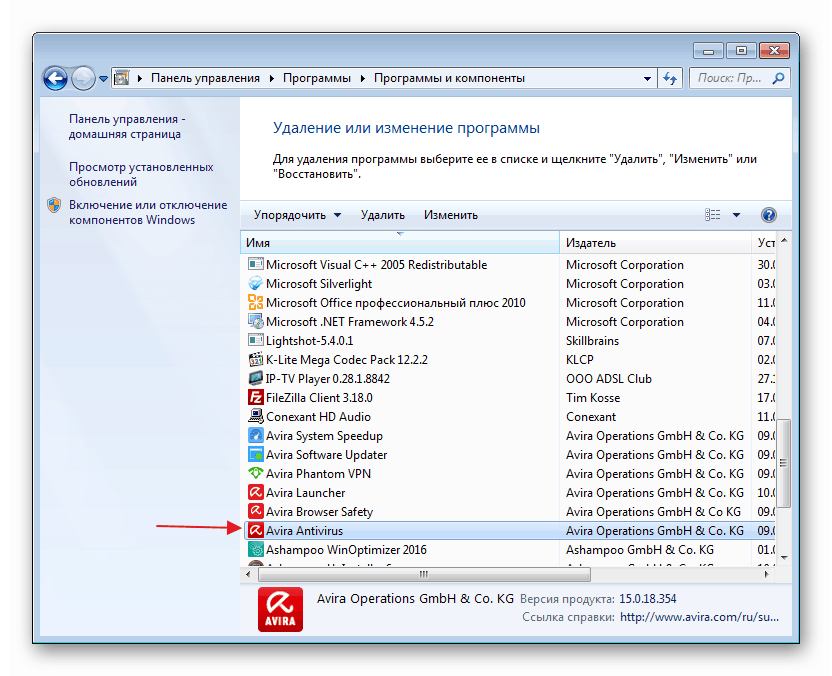This screenshot has height=676, width=832.
Task: Click the Панель управления breadcrumb
Action: pyautogui.click(x=205, y=78)
